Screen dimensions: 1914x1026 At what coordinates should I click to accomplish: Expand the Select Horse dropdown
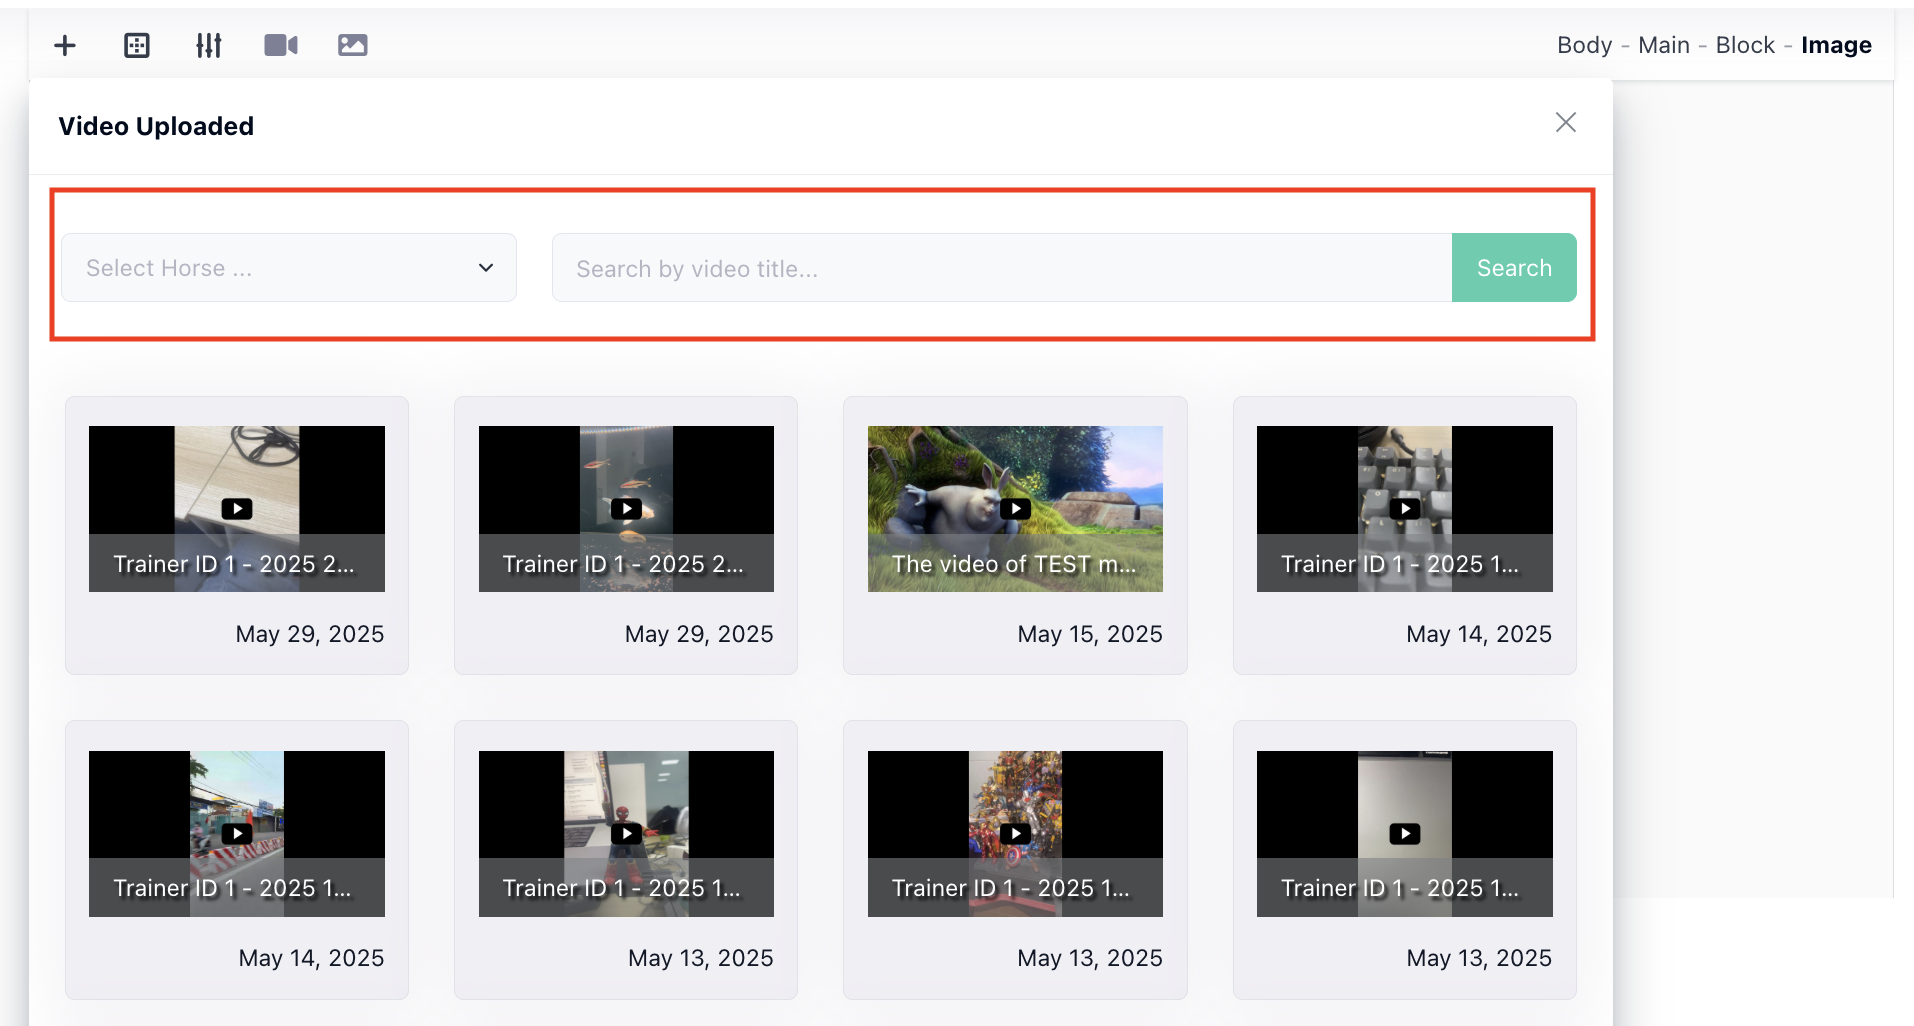point(288,268)
